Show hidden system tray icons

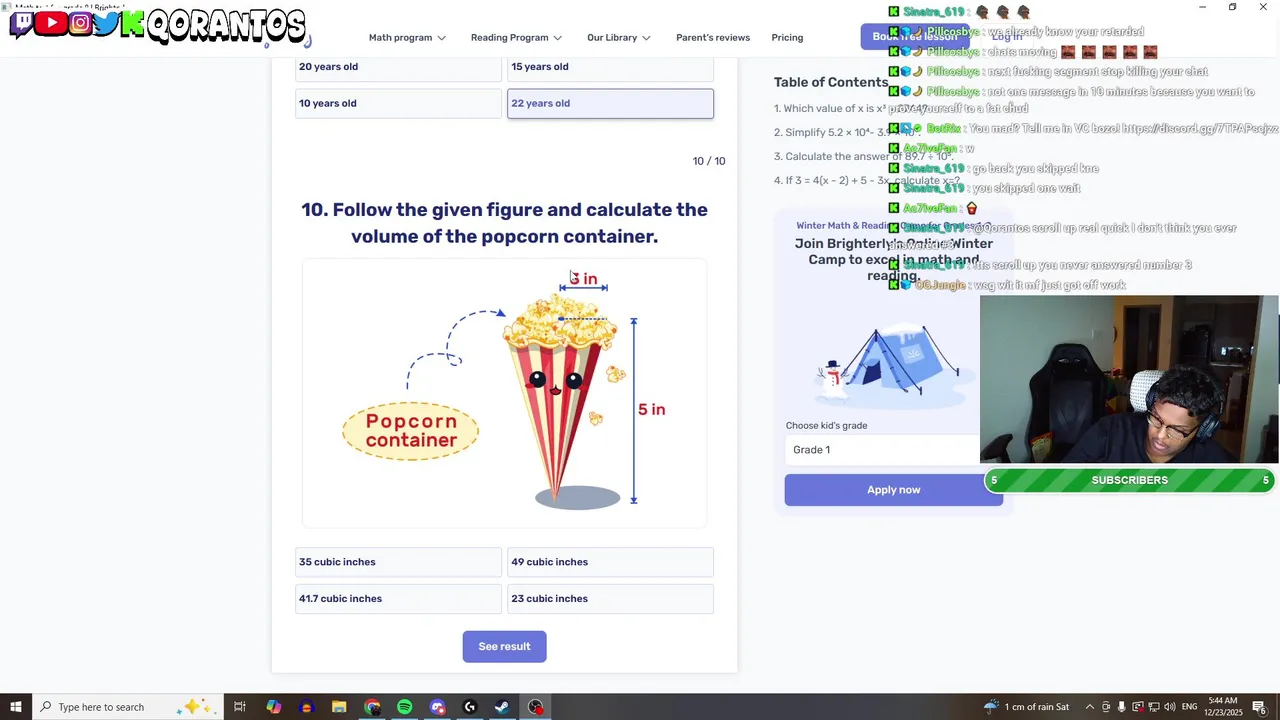[x=1090, y=707]
